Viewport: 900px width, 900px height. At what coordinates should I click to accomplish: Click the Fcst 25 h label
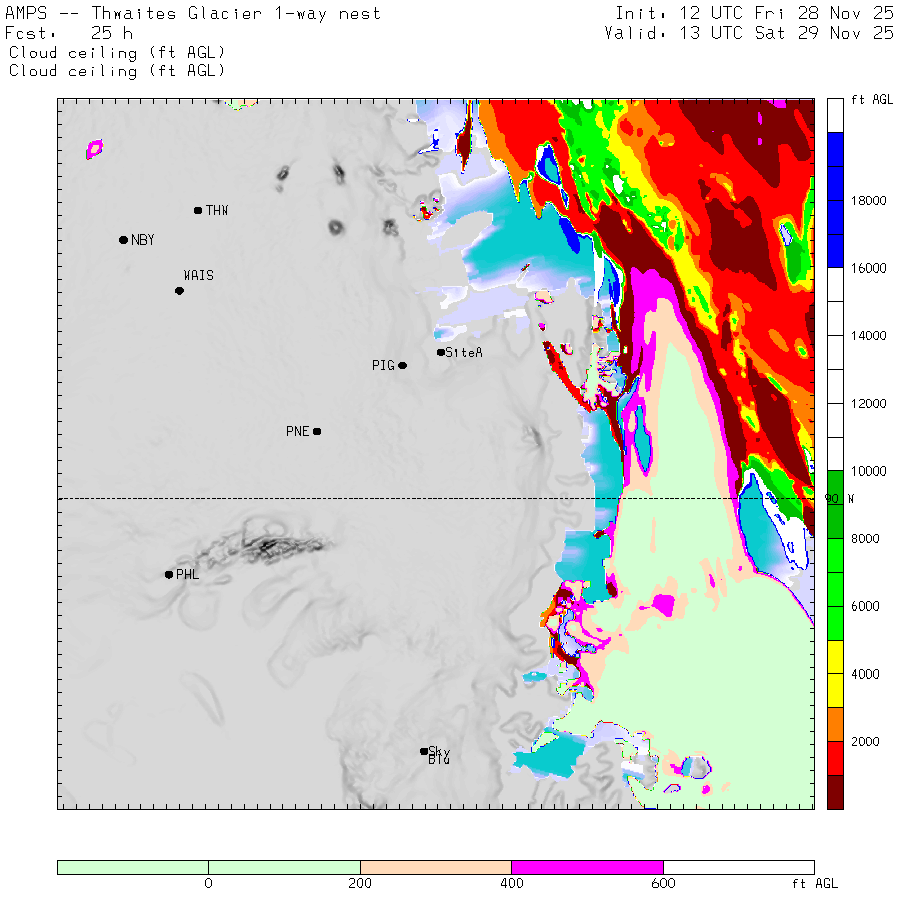tap(62, 33)
